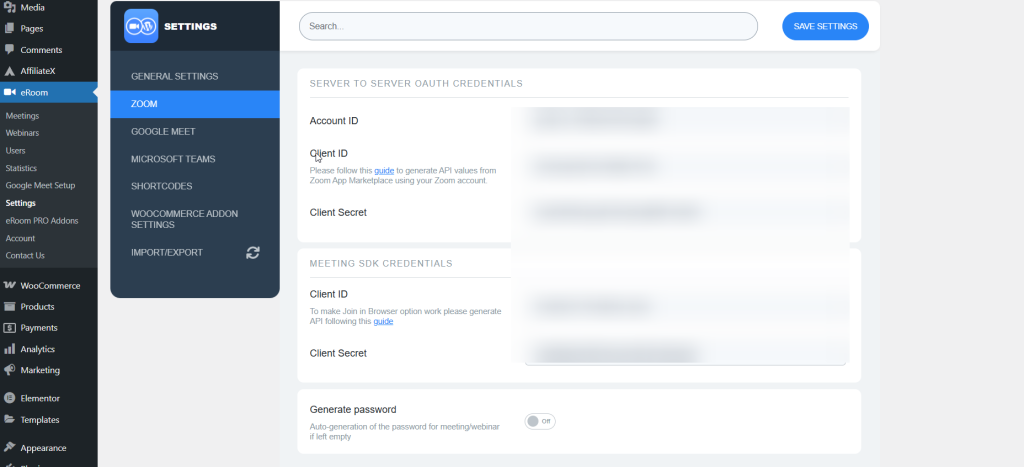This screenshot has width=1024, height=467.
Task: Open the guide link under OAuth Client ID
Action: click(x=384, y=171)
